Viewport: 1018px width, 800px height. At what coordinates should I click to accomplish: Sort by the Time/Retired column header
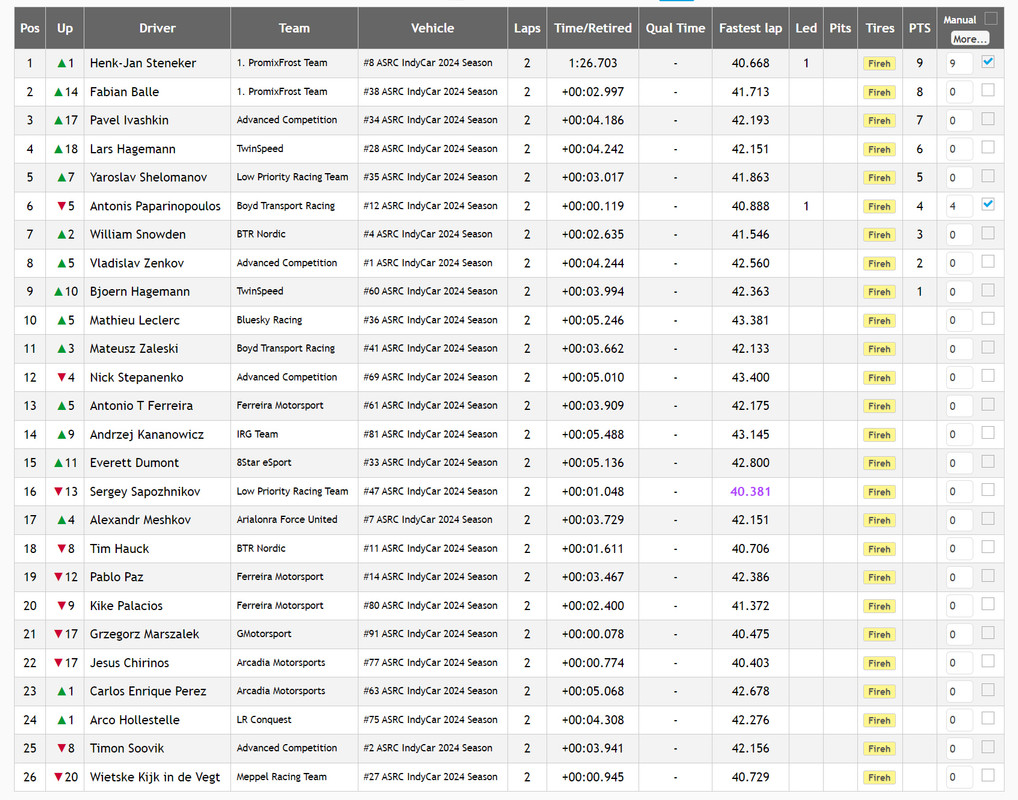[x=593, y=28]
